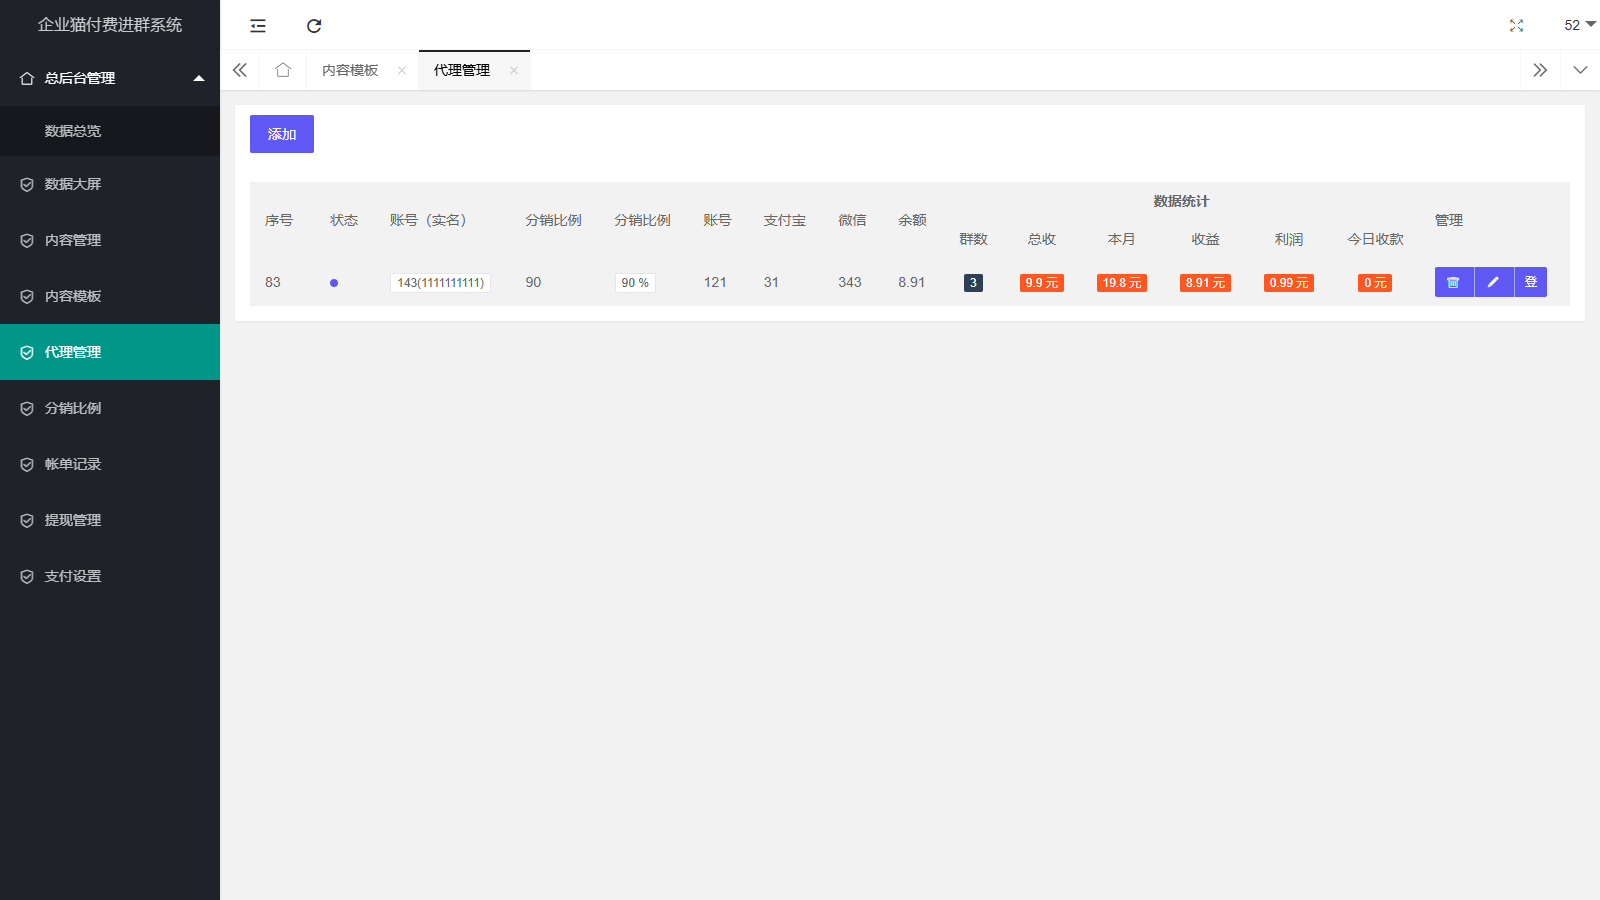Click the 登 login button in row 83

pyautogui.click(x=1531, y=282)
